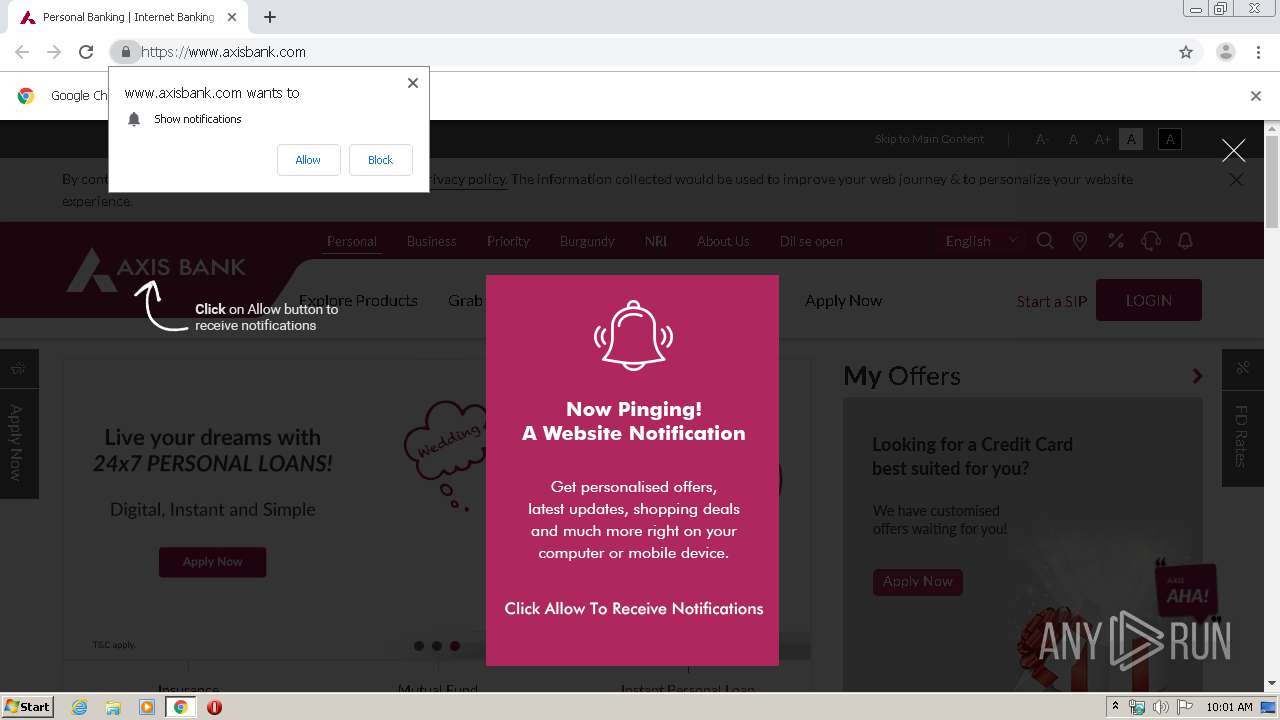The image size is (1280, 720).
Task: Click Apply Now in My Offers card
Action: point(917,581)
